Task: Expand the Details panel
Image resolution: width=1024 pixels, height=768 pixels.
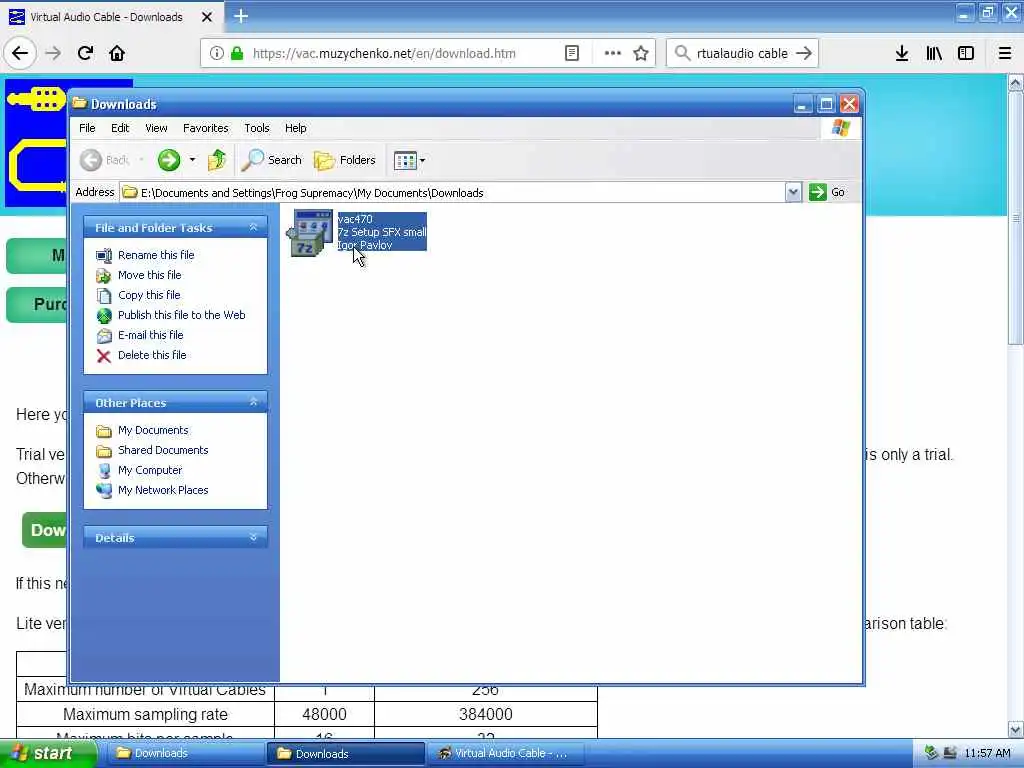Action: pos(253,537)
